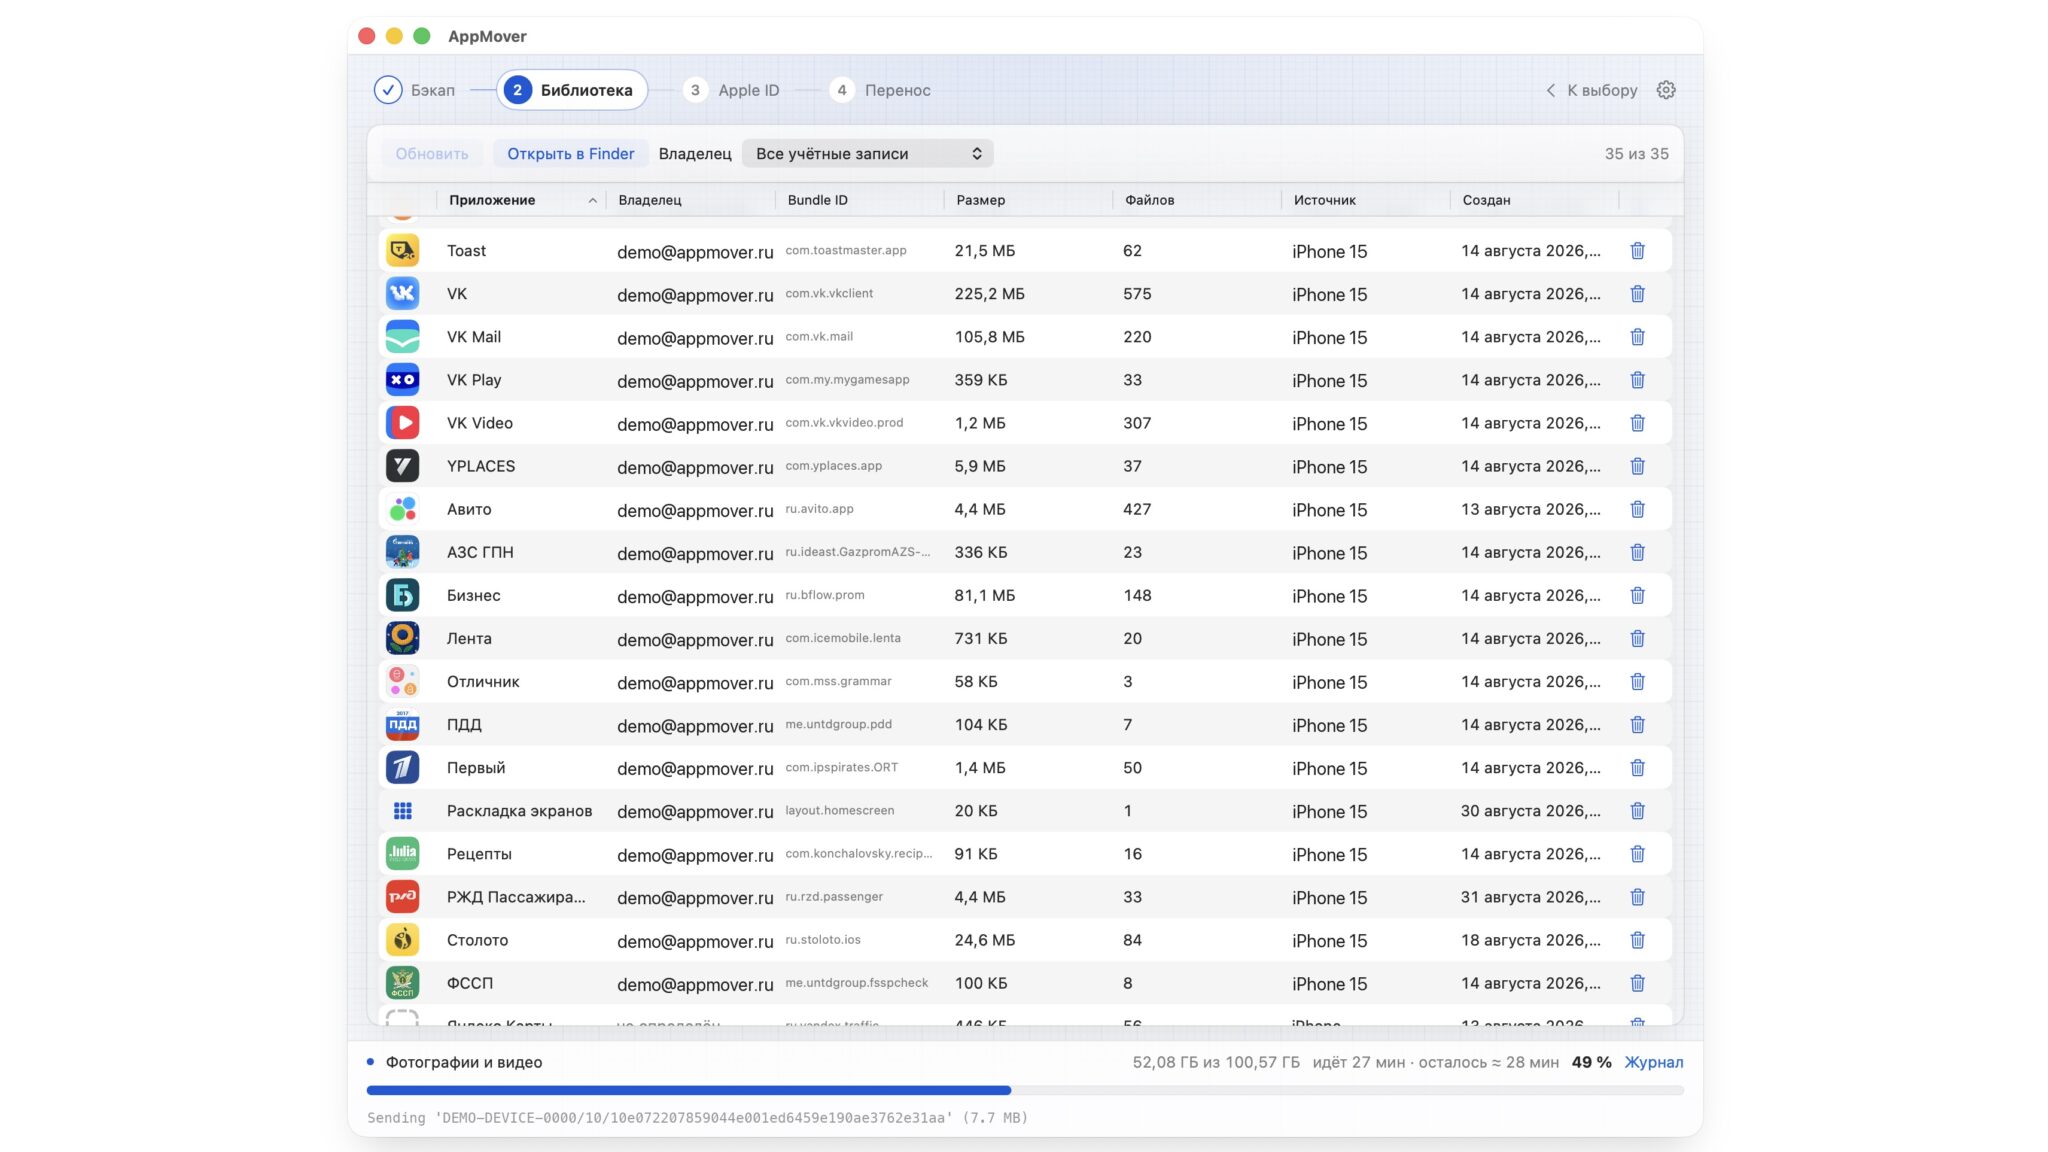
Task: Switch to the Apple ID step
Action: point(732,90)
